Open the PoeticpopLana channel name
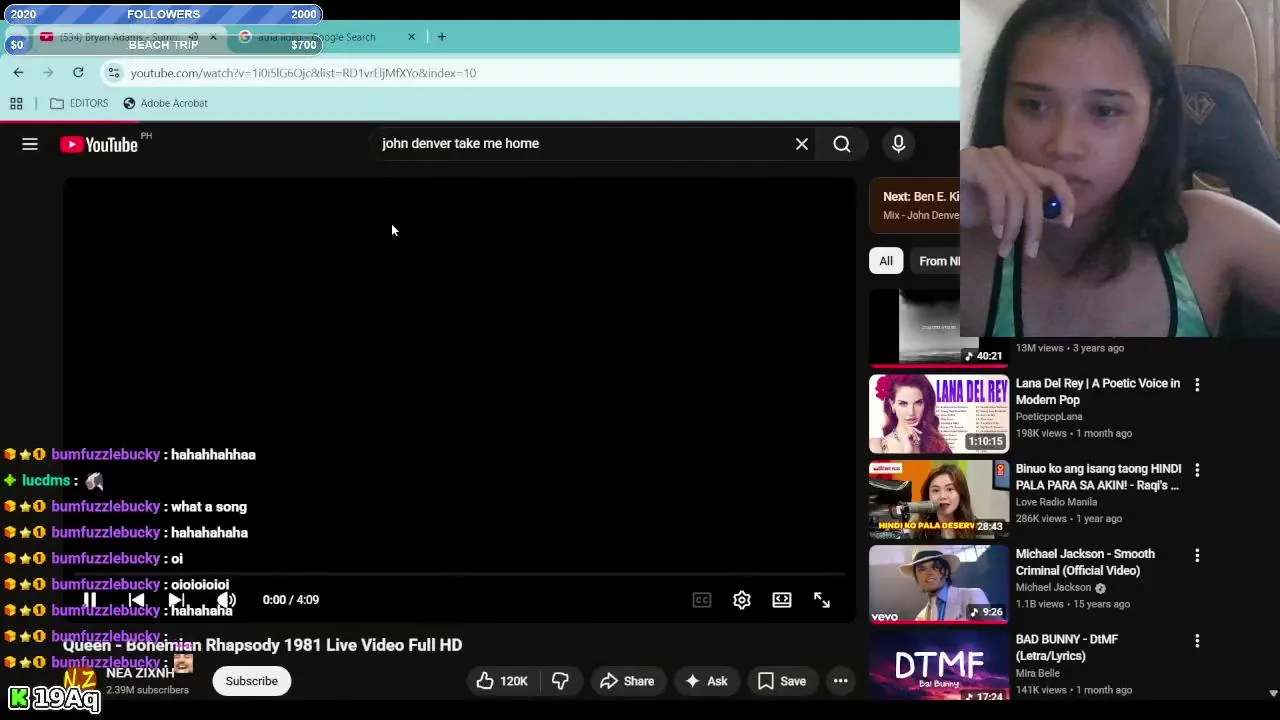The height and width of the screenshot is (720, 1280). (x=1049, y=417)
